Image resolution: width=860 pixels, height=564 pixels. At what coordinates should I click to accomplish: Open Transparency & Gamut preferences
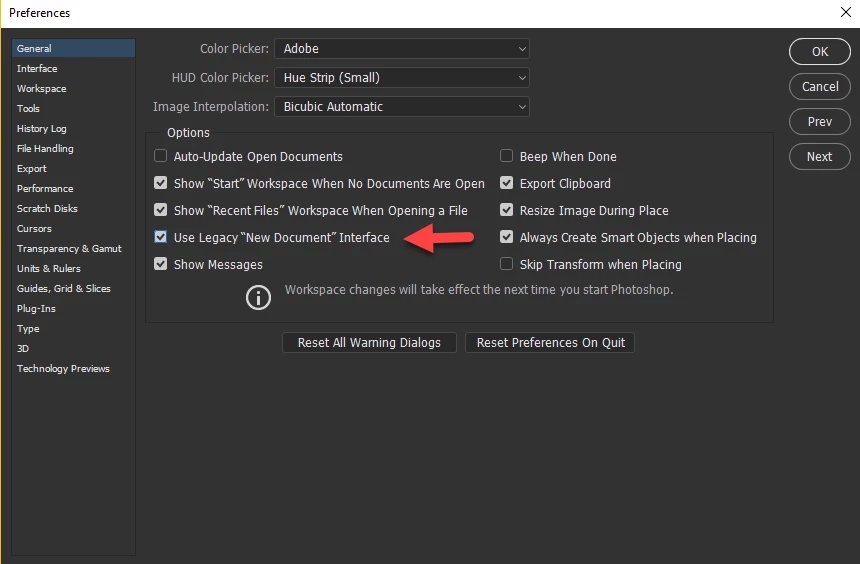click(x=73, y=249)
